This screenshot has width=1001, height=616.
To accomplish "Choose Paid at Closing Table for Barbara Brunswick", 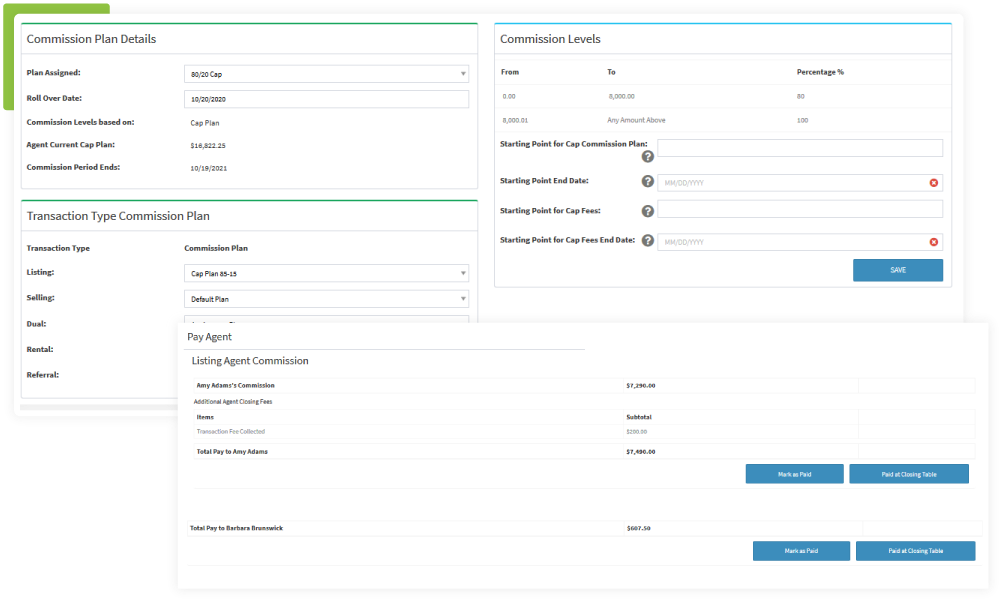I will coord(914,550).
